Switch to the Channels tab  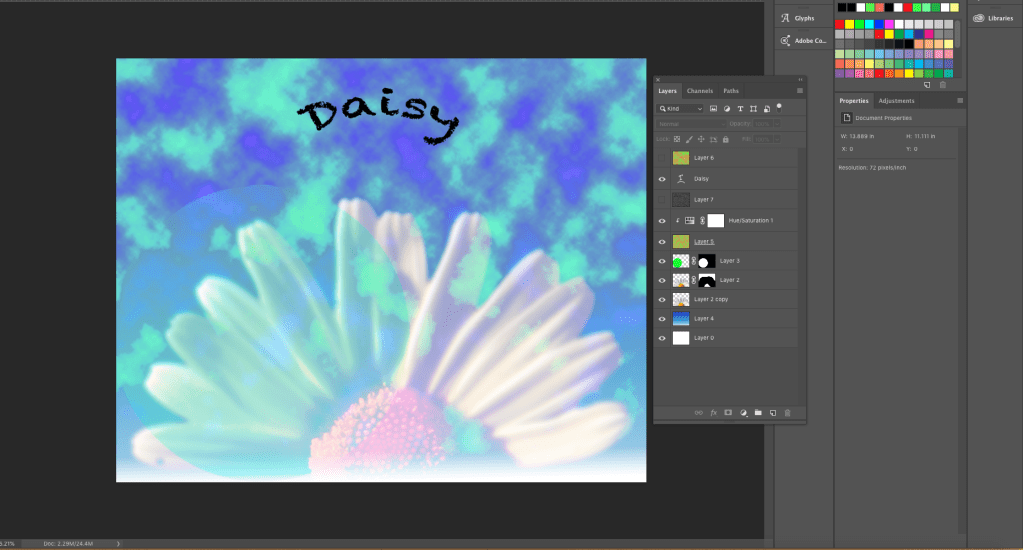700,91
